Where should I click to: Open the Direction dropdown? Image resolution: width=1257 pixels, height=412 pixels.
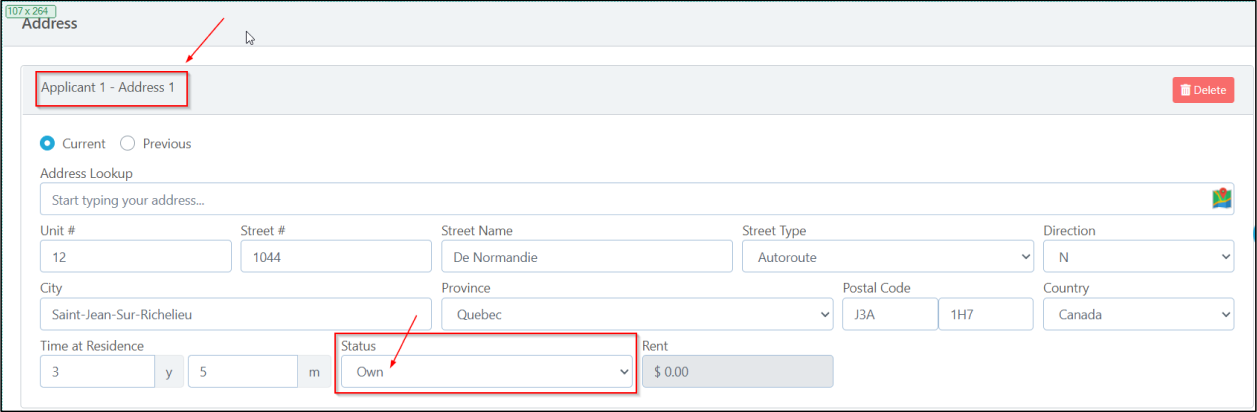click(1138, 257)
